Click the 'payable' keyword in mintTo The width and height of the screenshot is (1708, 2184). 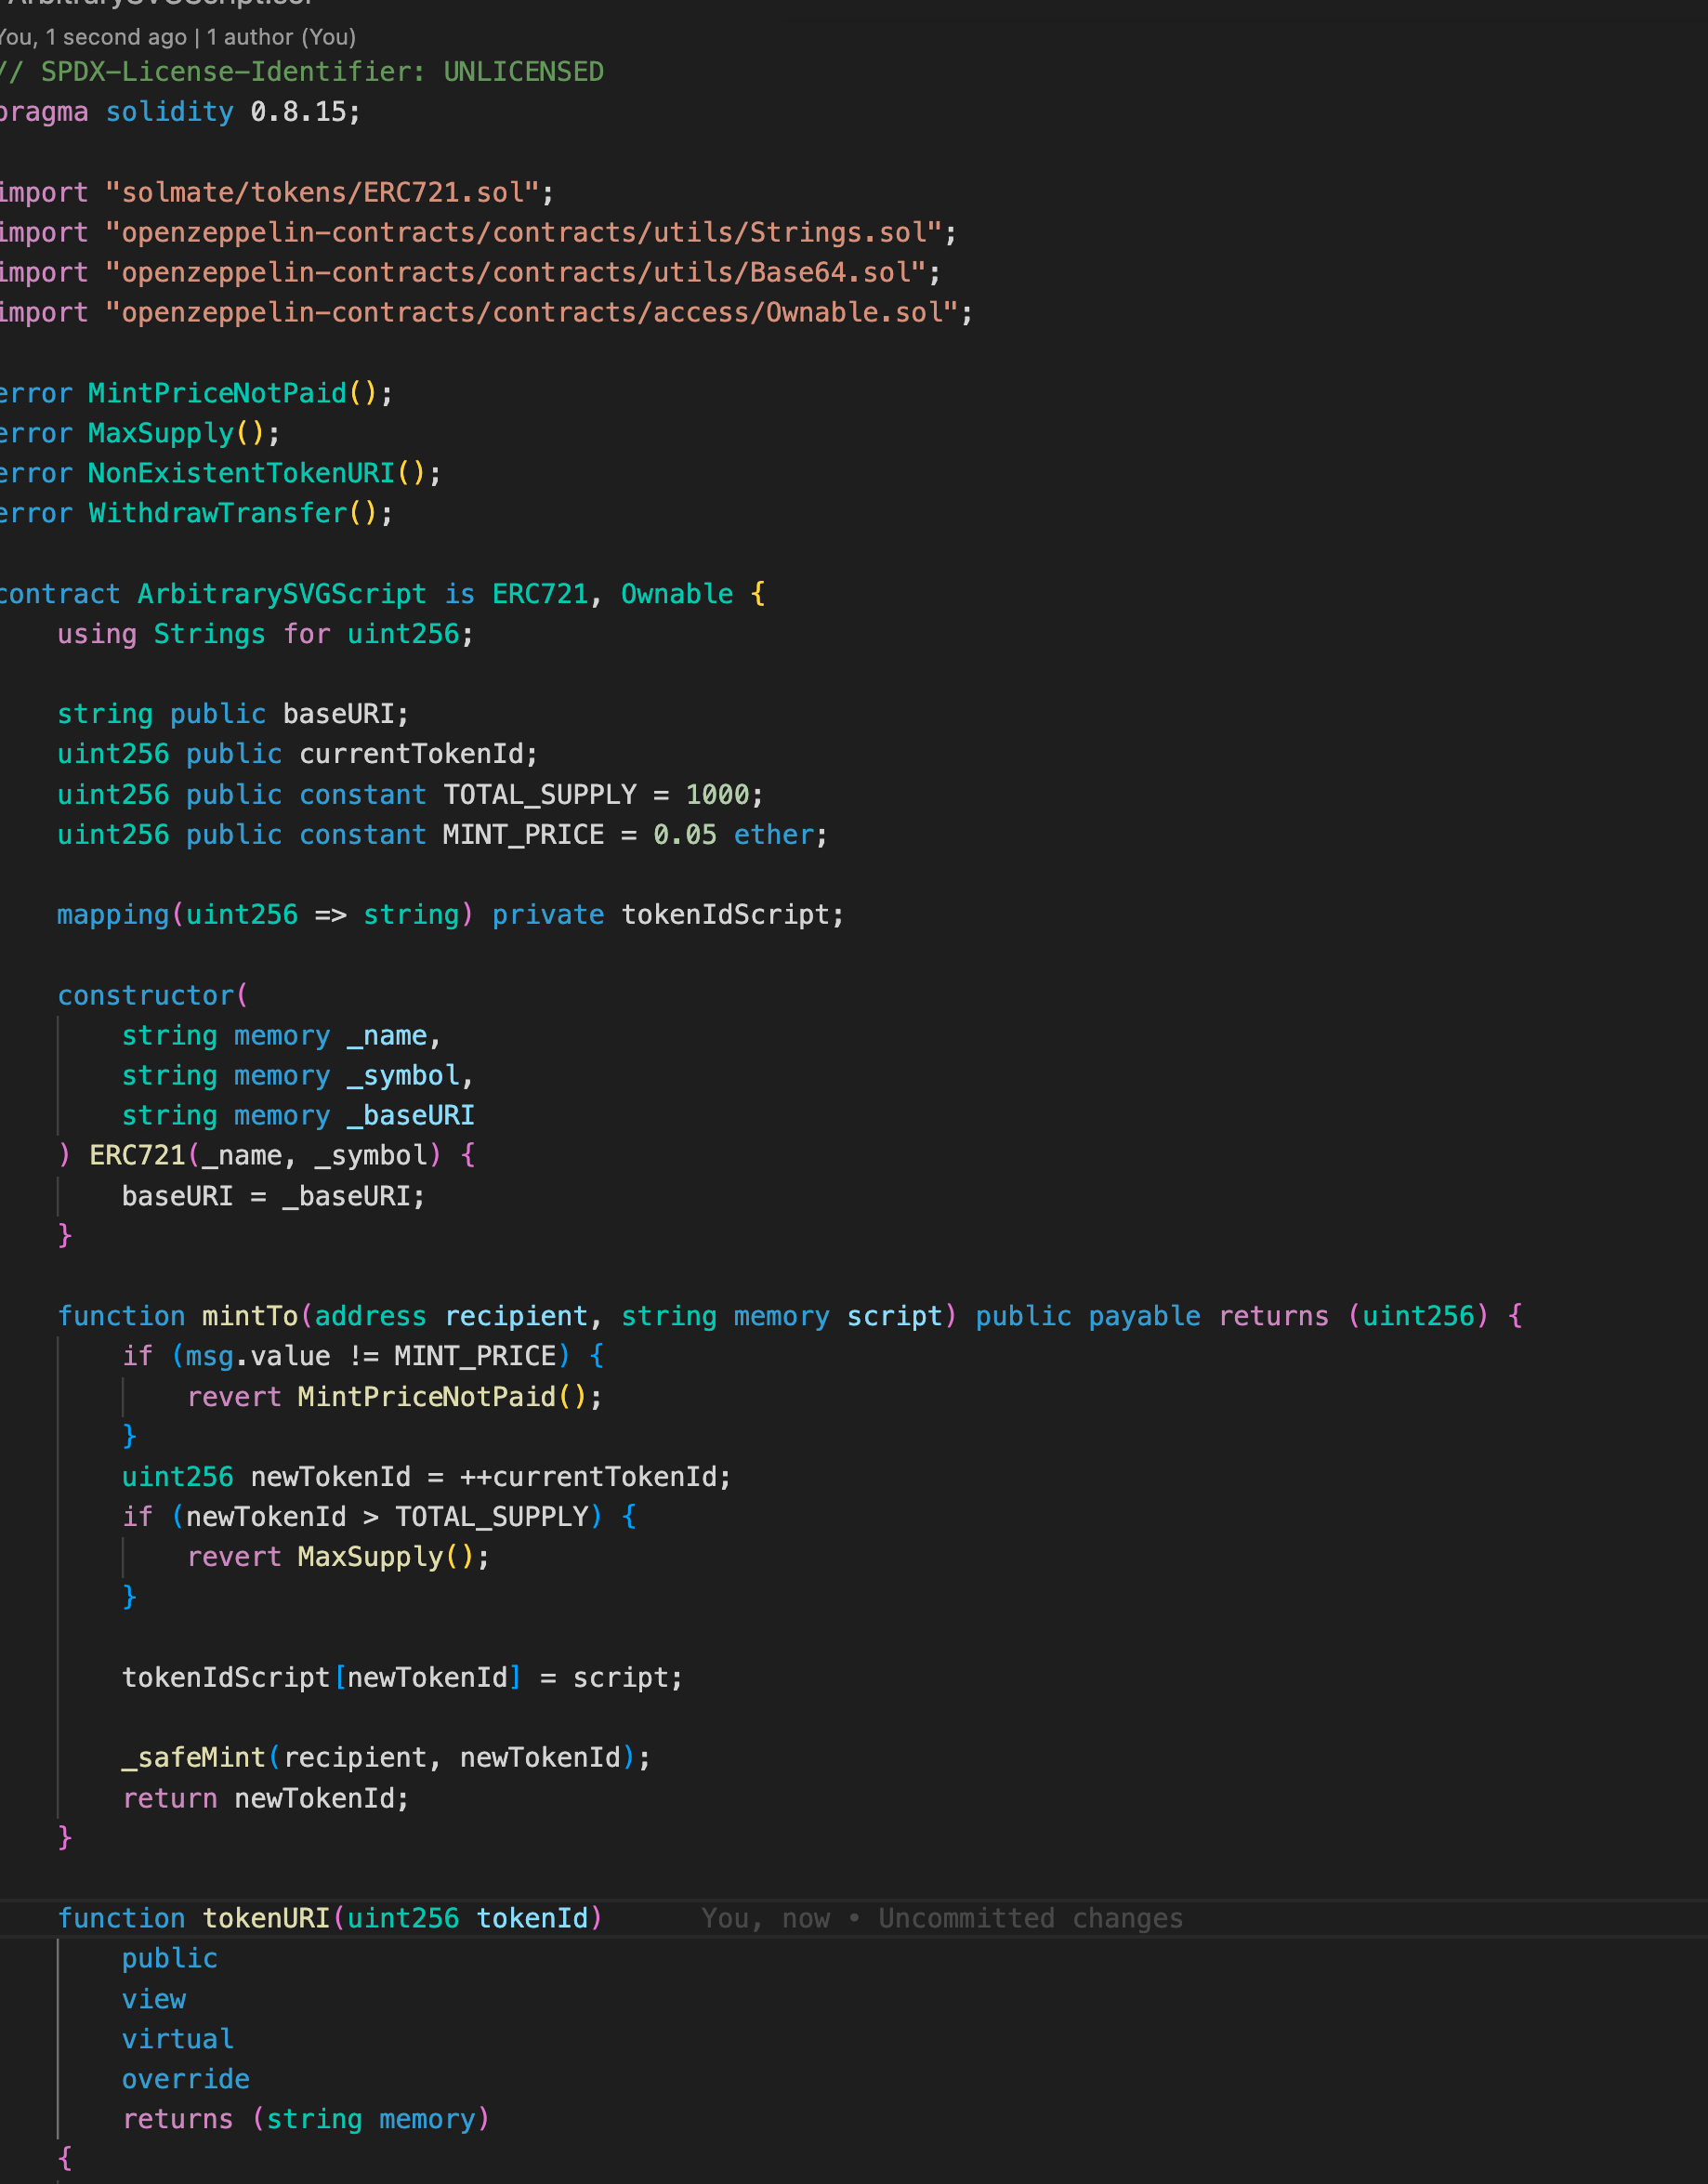click(1144, 1316)
